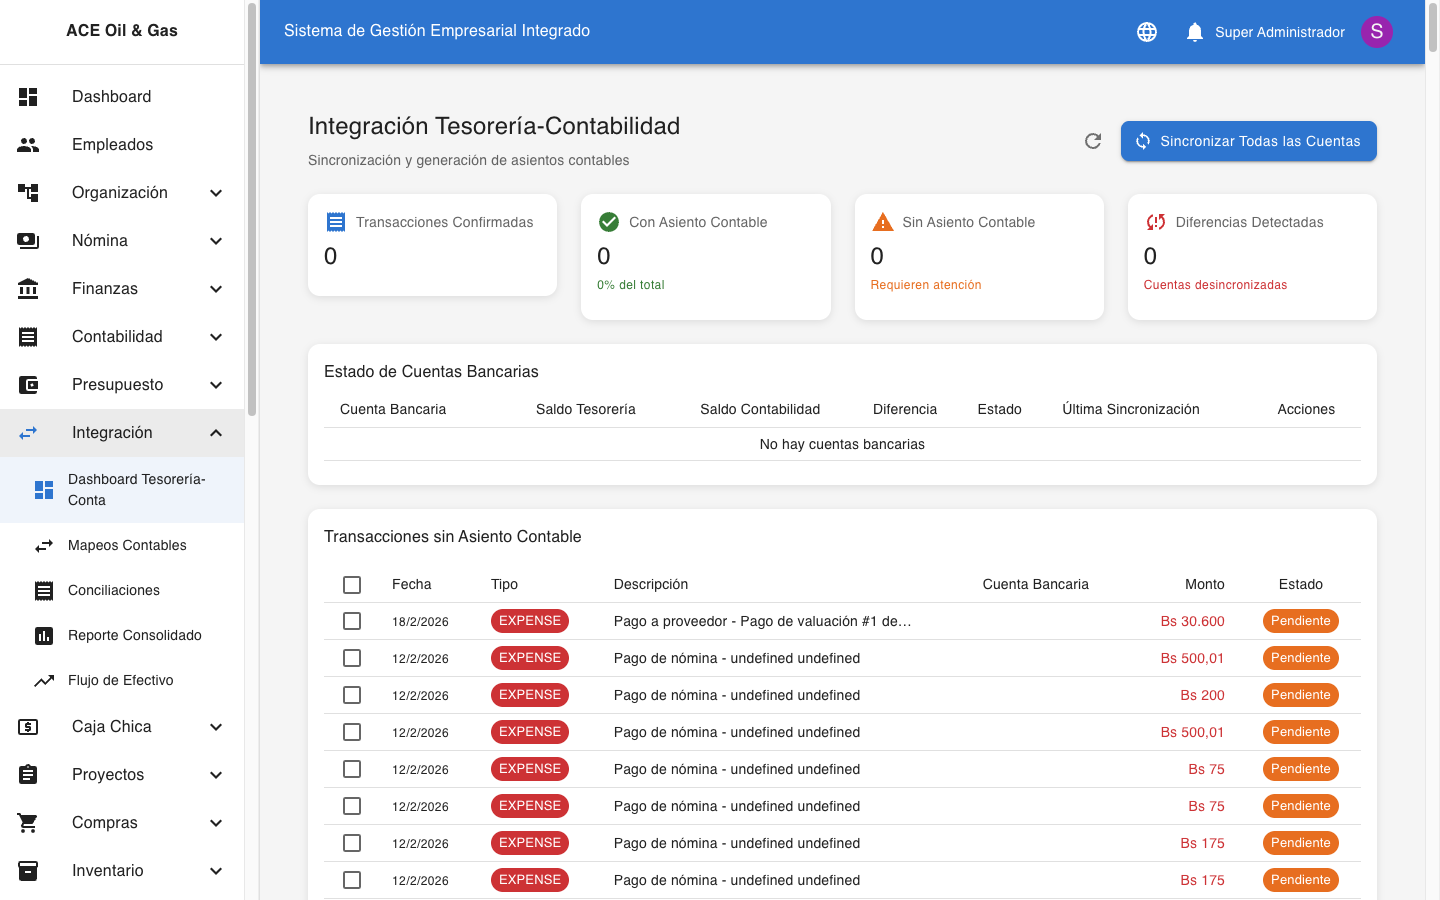
Task: Click the sidebar vertical scrollbar
Action: 252,210
